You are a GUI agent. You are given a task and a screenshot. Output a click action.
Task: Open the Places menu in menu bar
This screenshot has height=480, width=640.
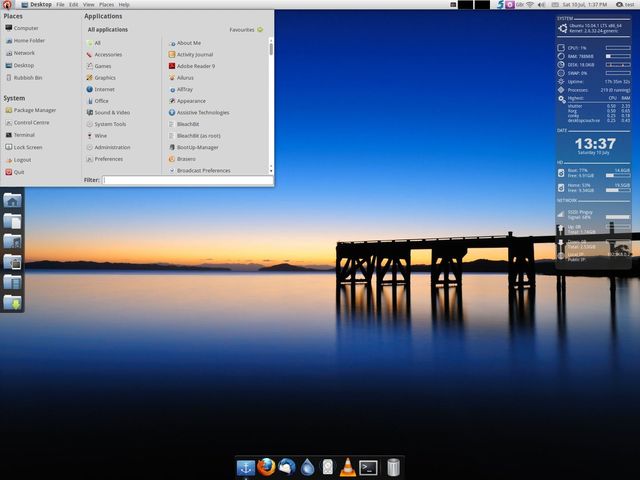pyautogui.click(x=106, y=5)
